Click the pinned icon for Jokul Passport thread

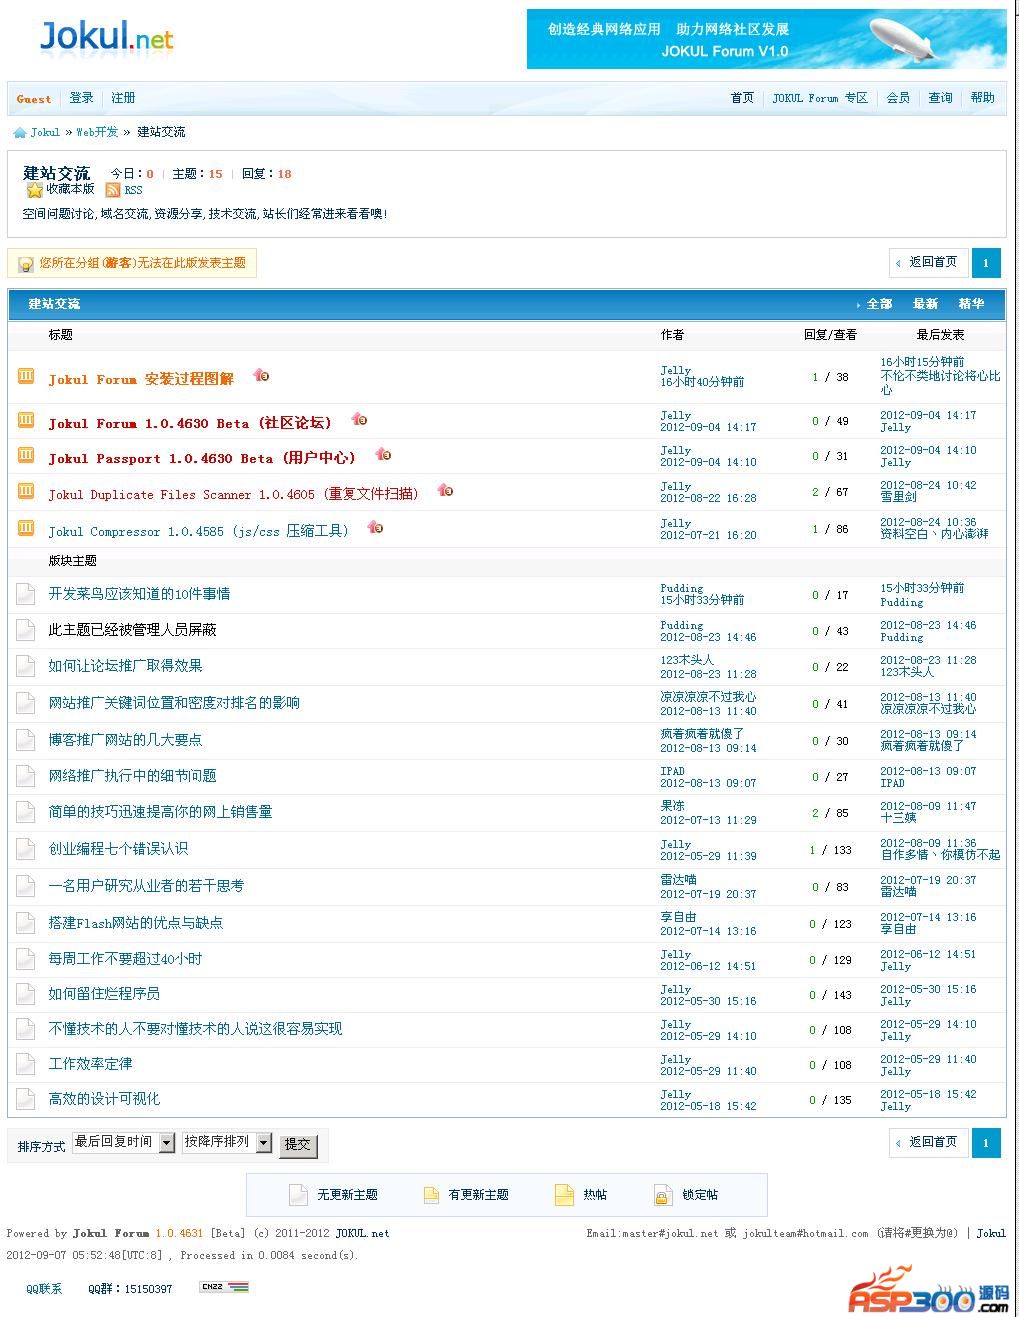click(x=26, y=456)
